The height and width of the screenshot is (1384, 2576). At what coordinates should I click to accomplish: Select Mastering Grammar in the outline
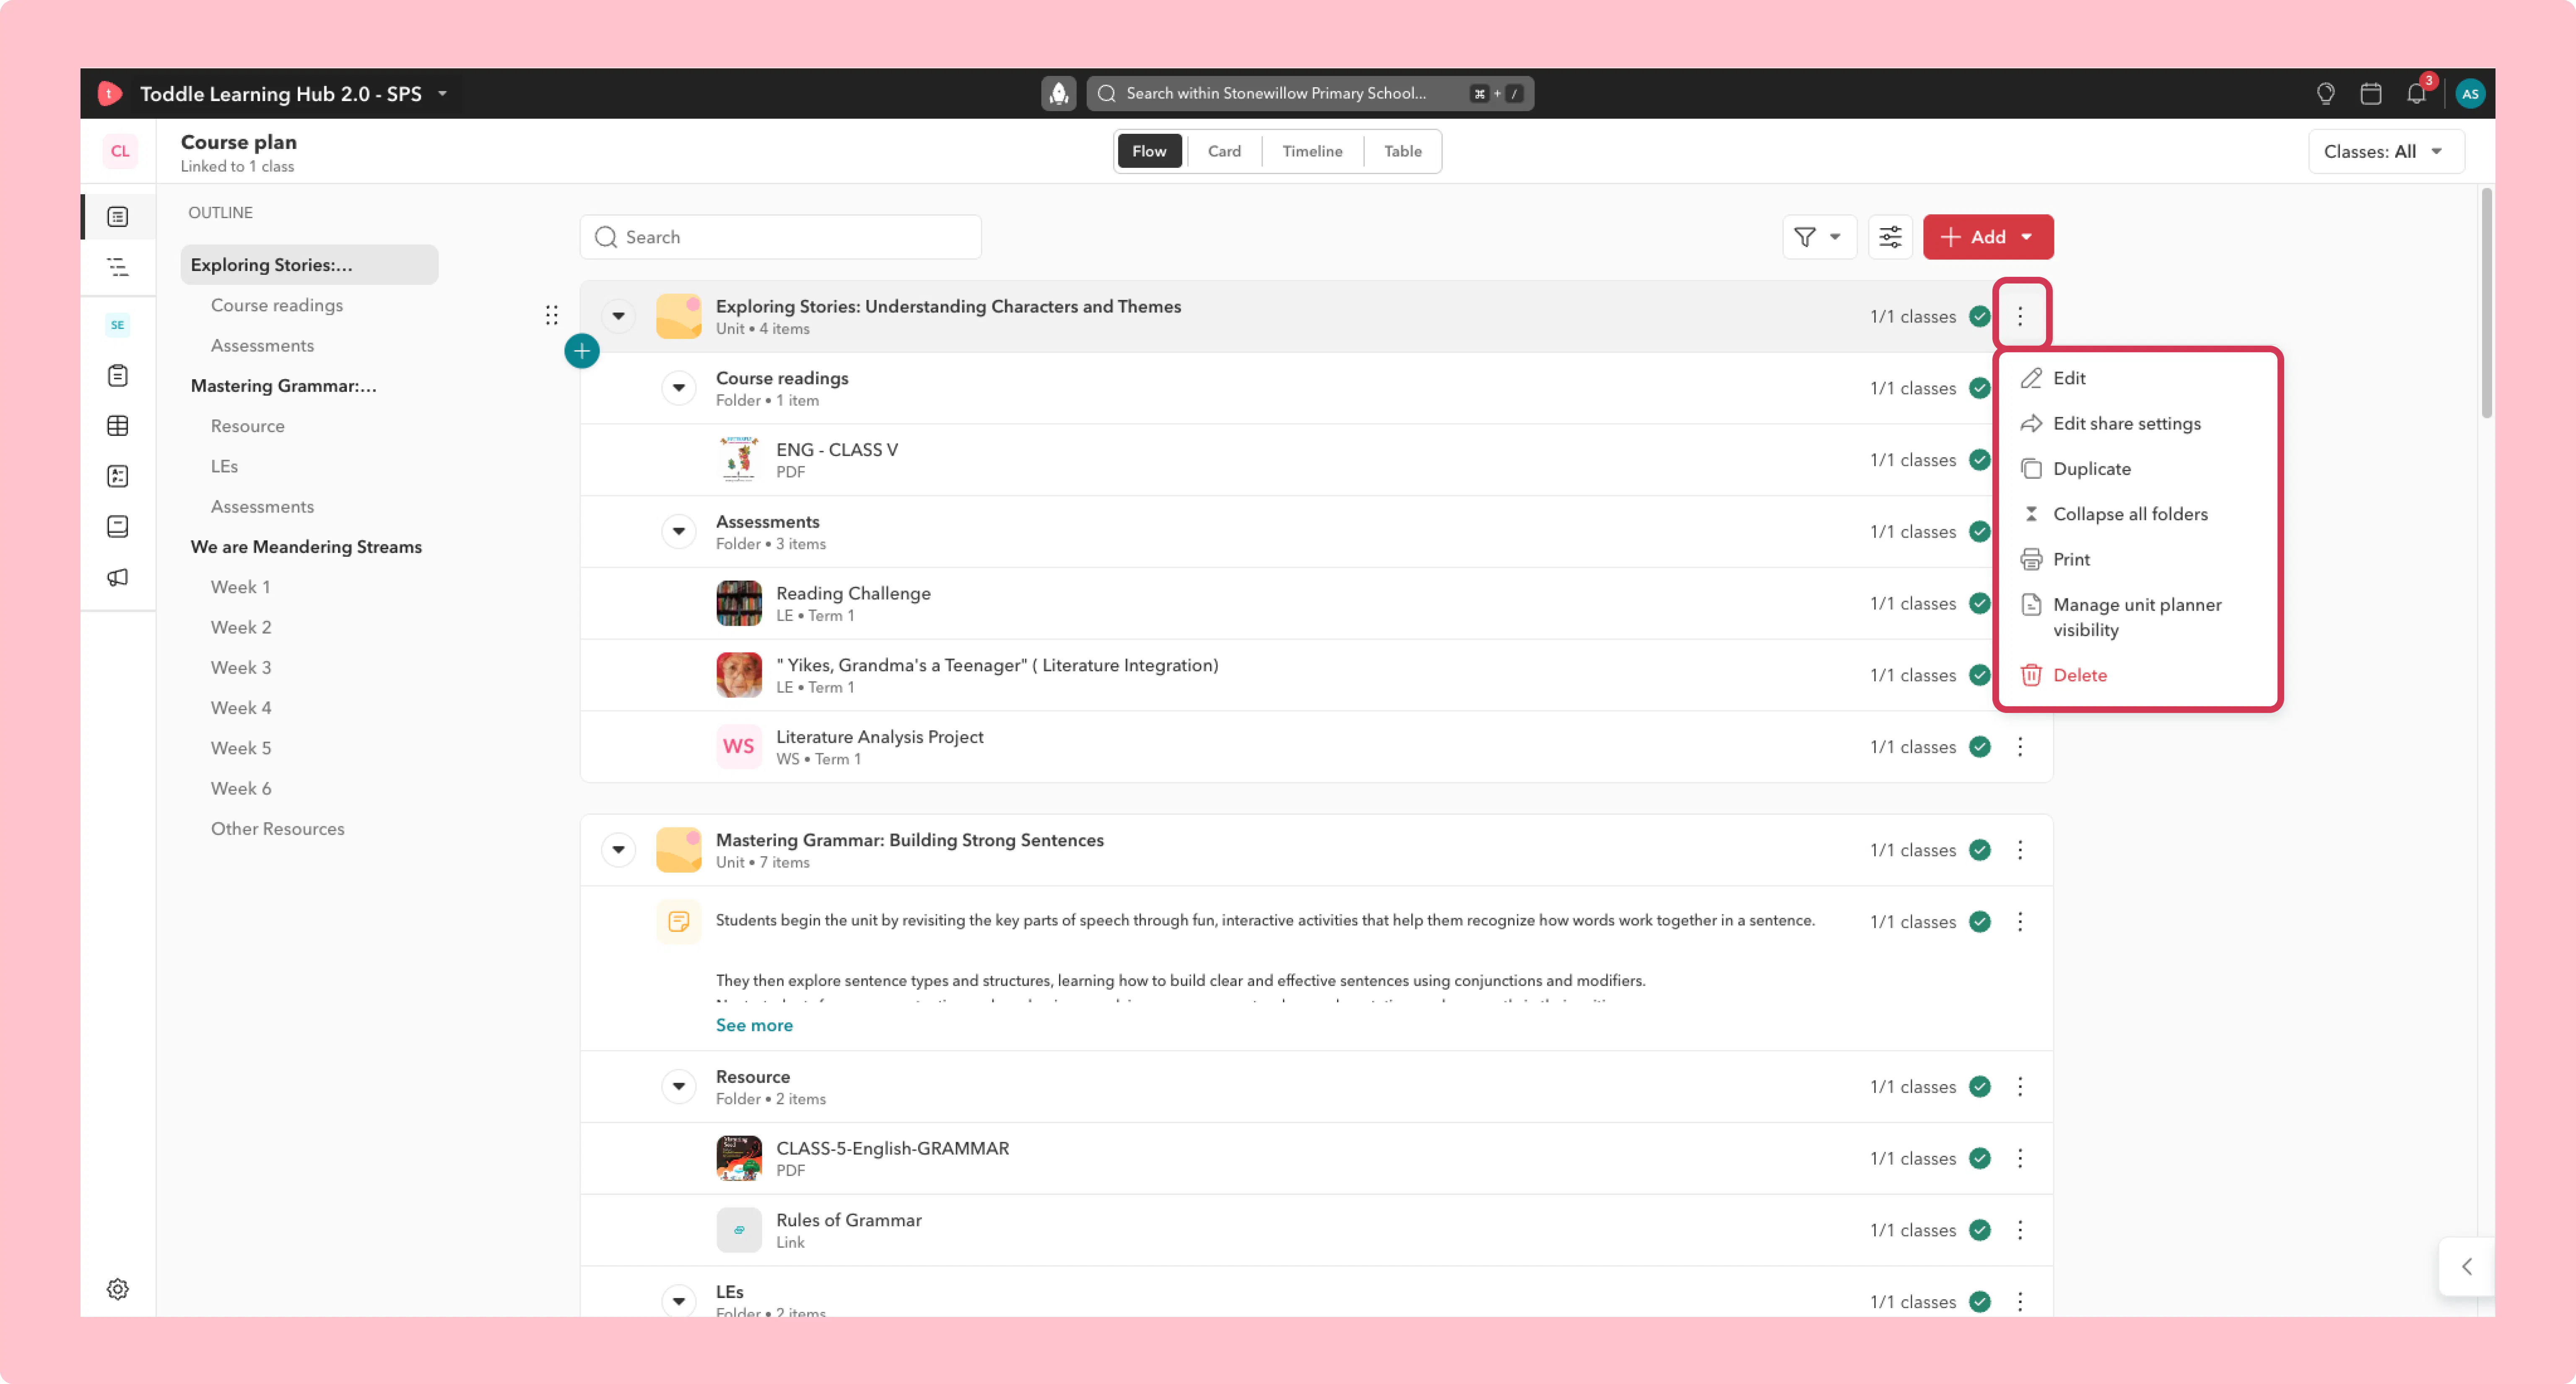(284, 386)
